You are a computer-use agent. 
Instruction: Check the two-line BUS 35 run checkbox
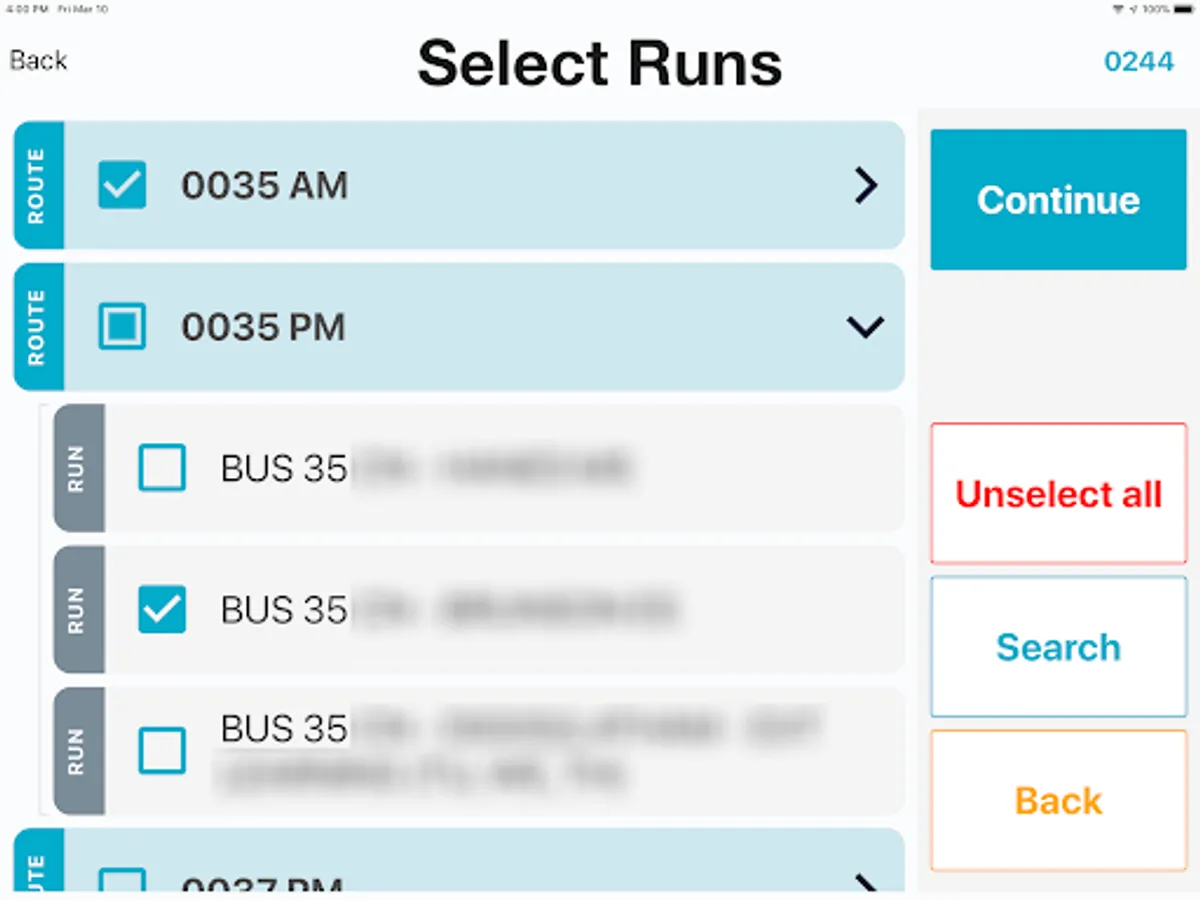click(162, 752)
